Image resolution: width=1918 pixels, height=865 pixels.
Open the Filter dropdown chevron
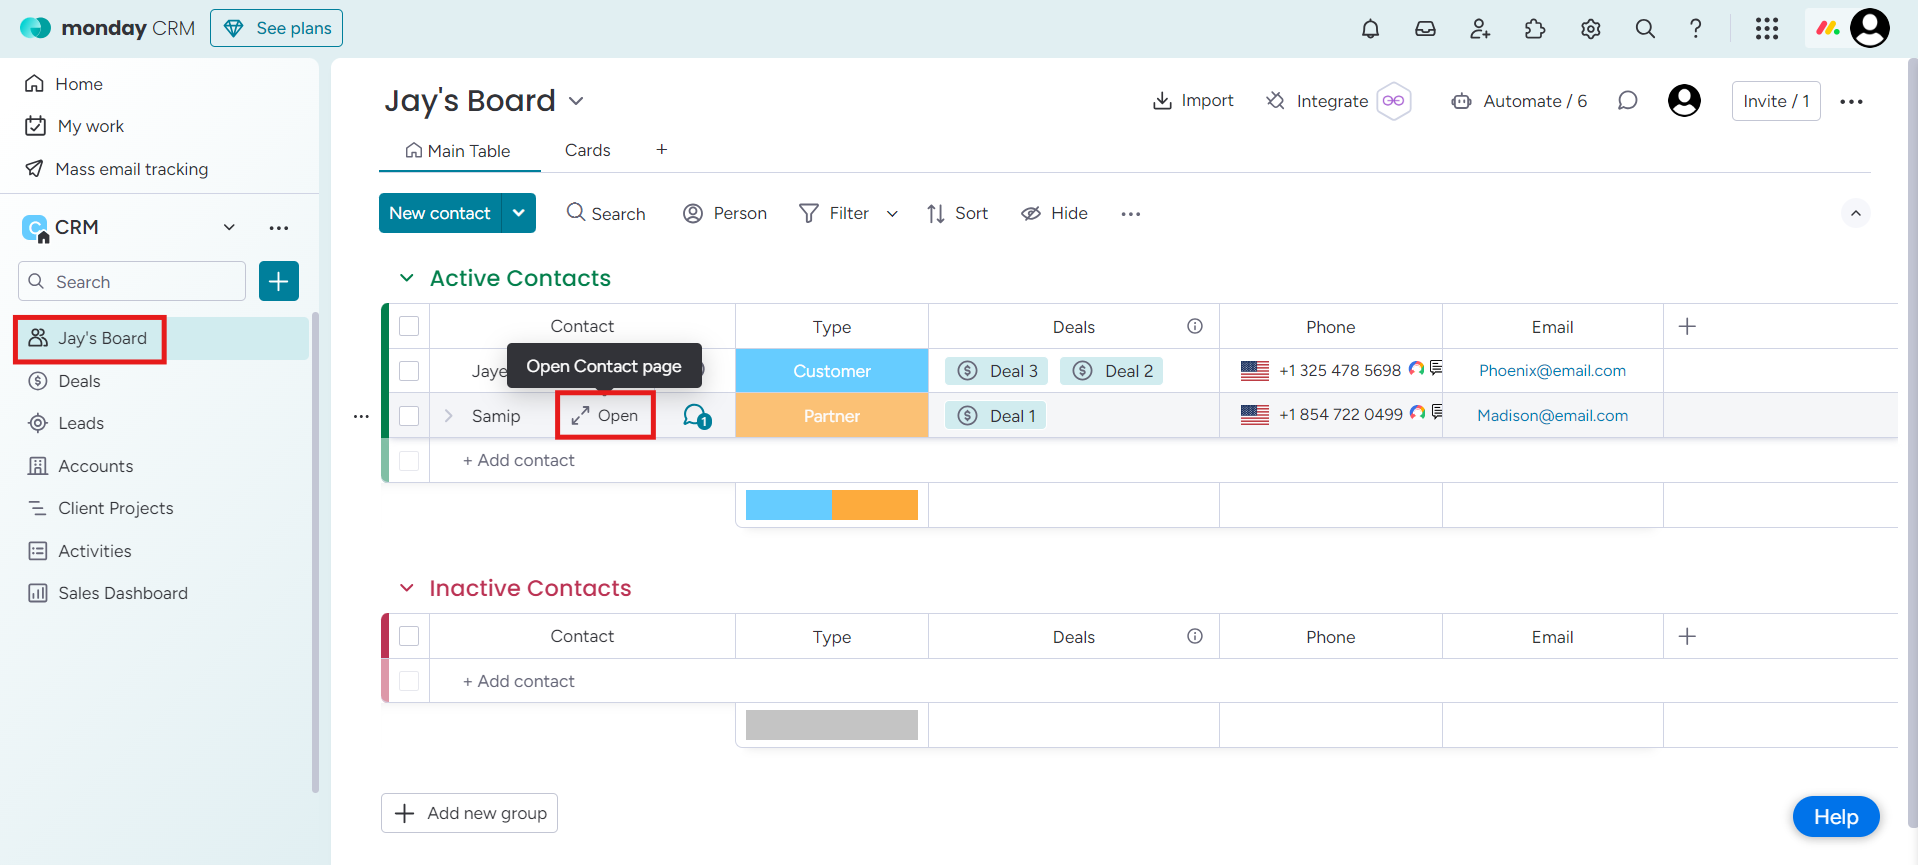892,214
